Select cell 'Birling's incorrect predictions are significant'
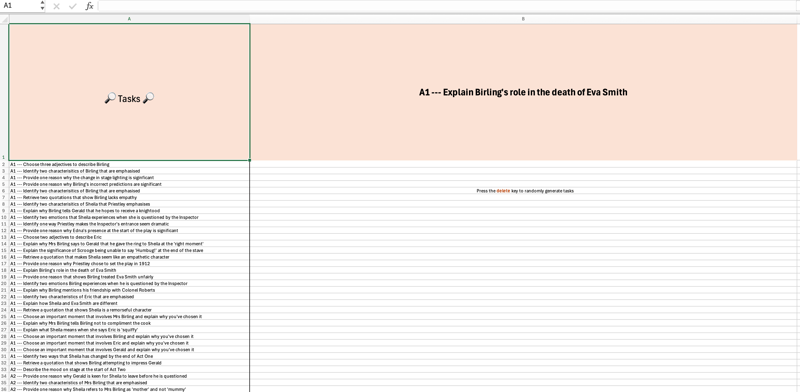The image size is (800, 392). (129, 184)
